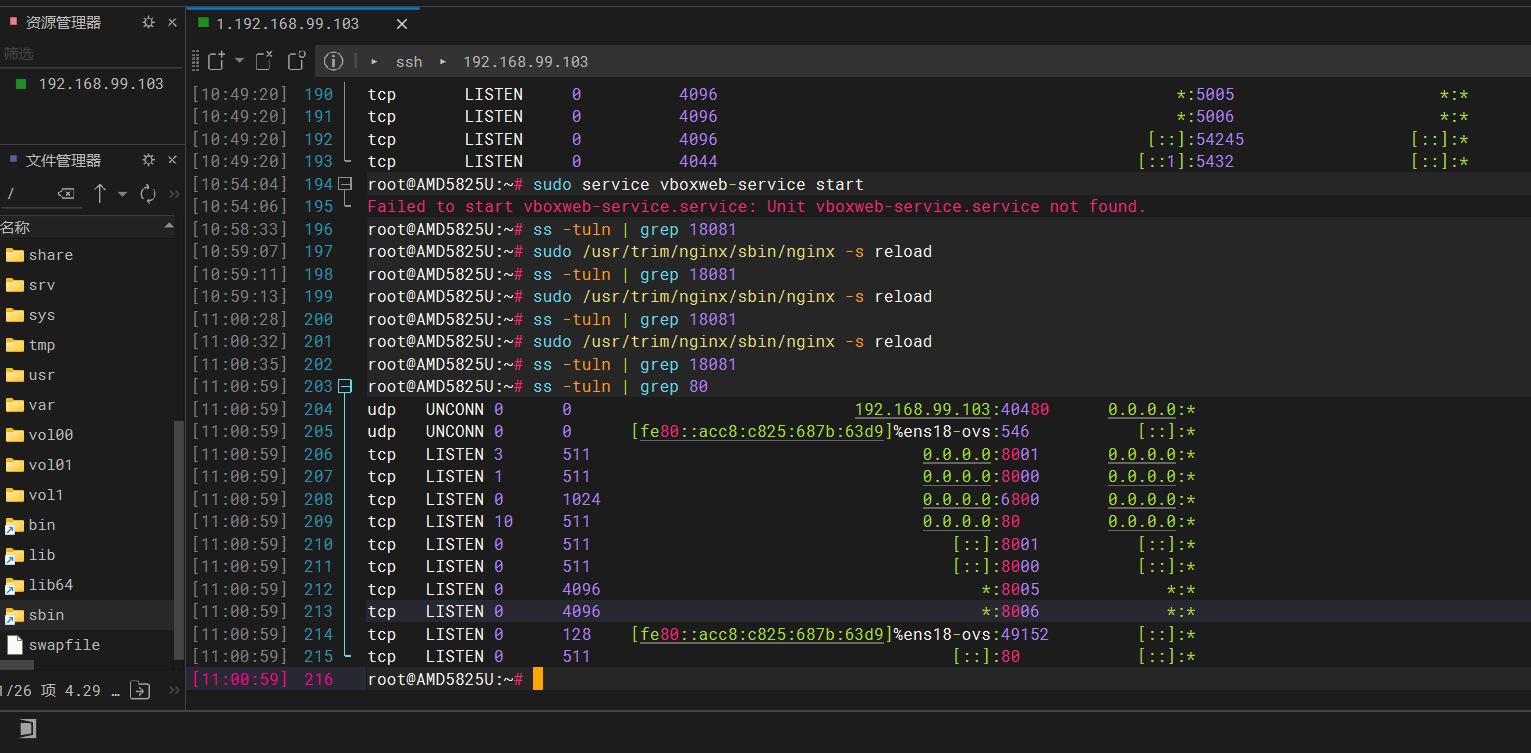1531x753 pixels.
Task: Click the transfer icon in the file status bar
Action: pyautogui.click(x=141, y=689)
